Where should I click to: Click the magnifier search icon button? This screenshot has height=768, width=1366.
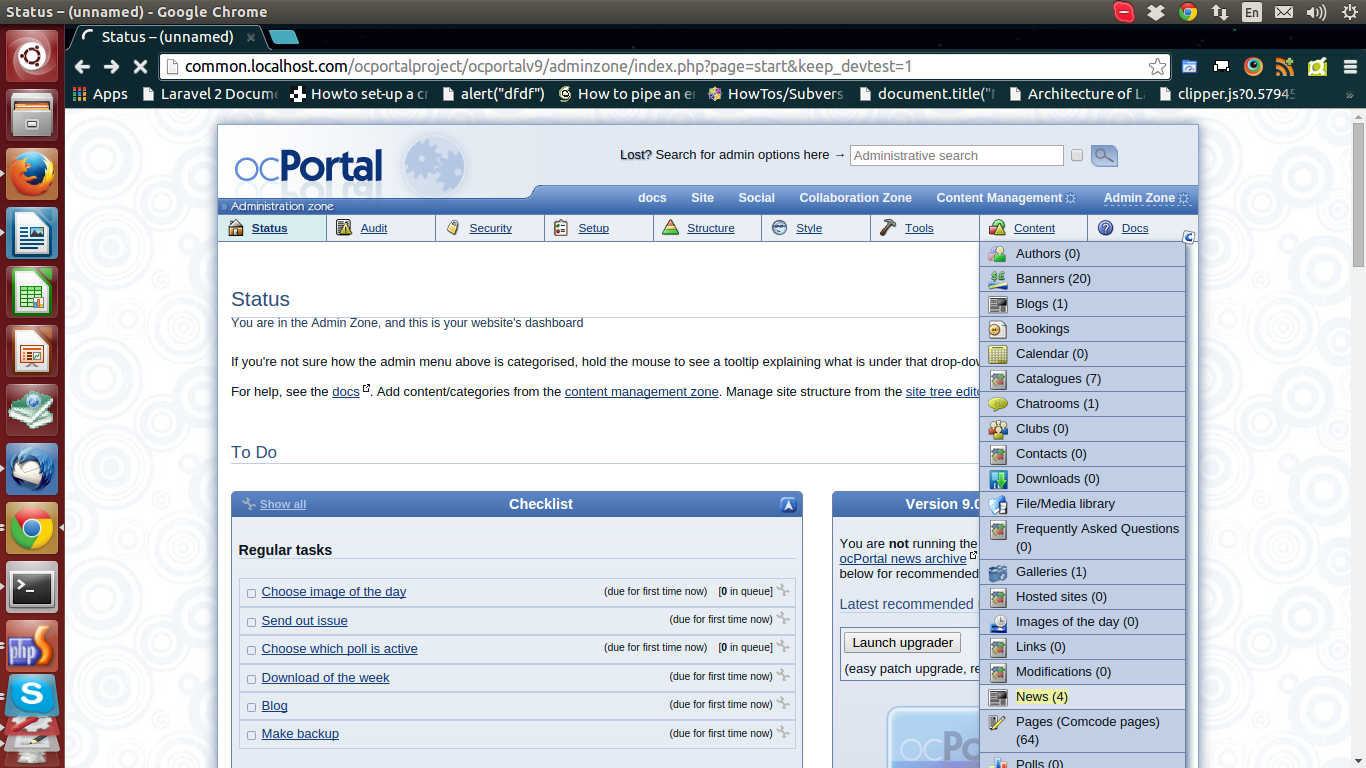coord(1104,156)
